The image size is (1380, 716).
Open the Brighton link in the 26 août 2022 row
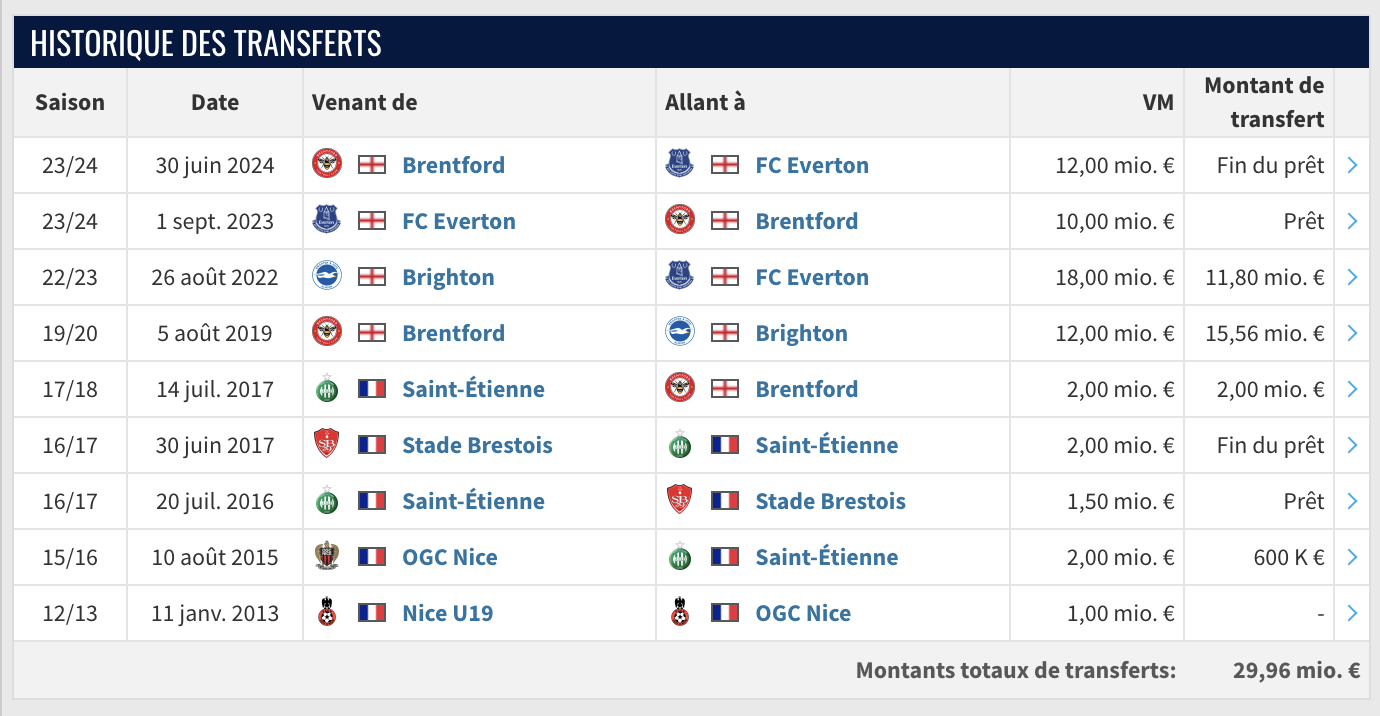click(448, 277)
